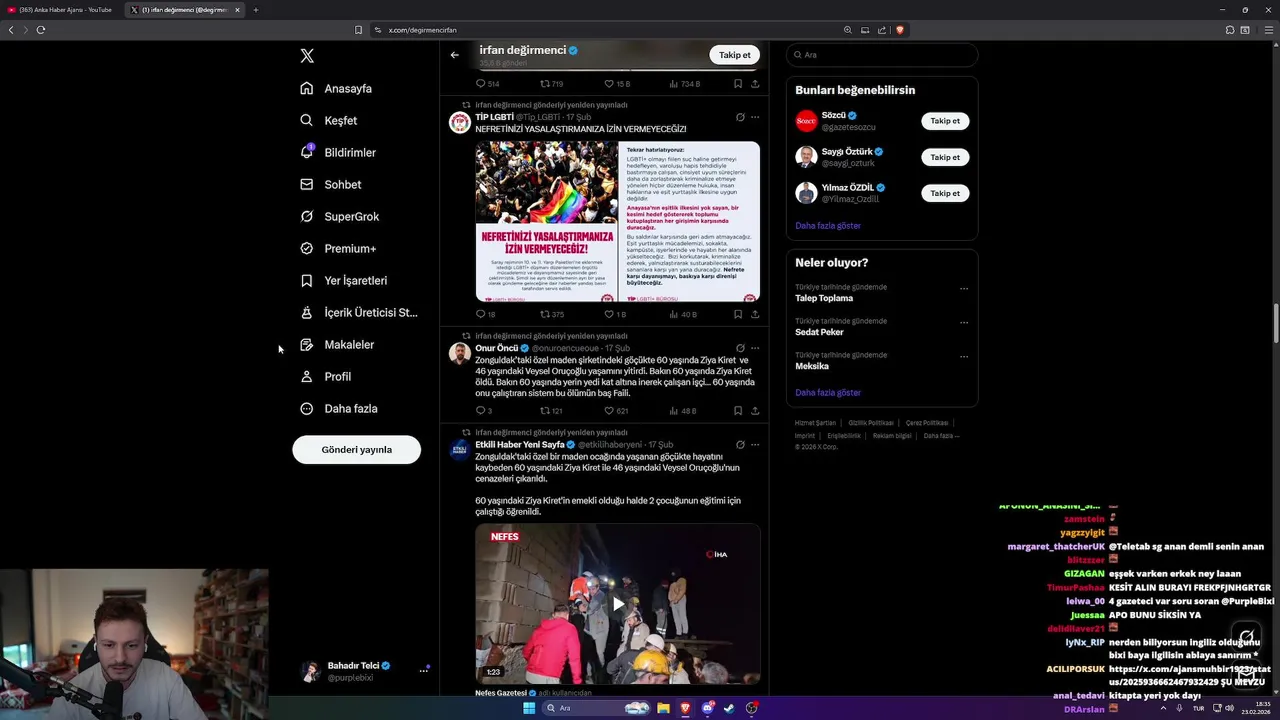Open Windows Start menu

tap(529, 708)
